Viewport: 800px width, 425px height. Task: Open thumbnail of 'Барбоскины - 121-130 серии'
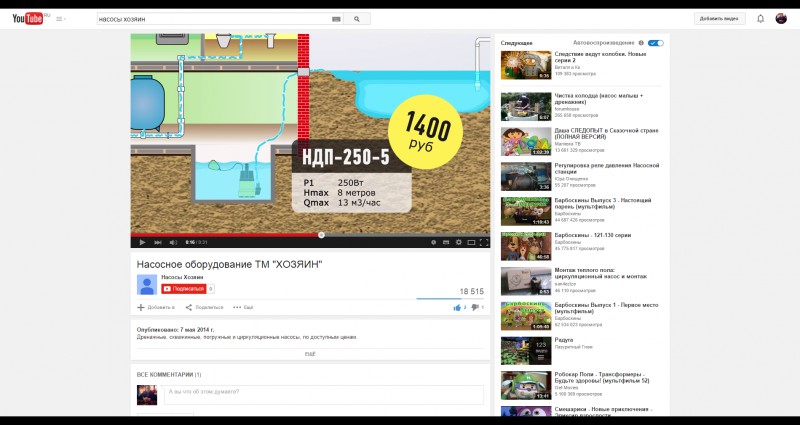[526, 246]
